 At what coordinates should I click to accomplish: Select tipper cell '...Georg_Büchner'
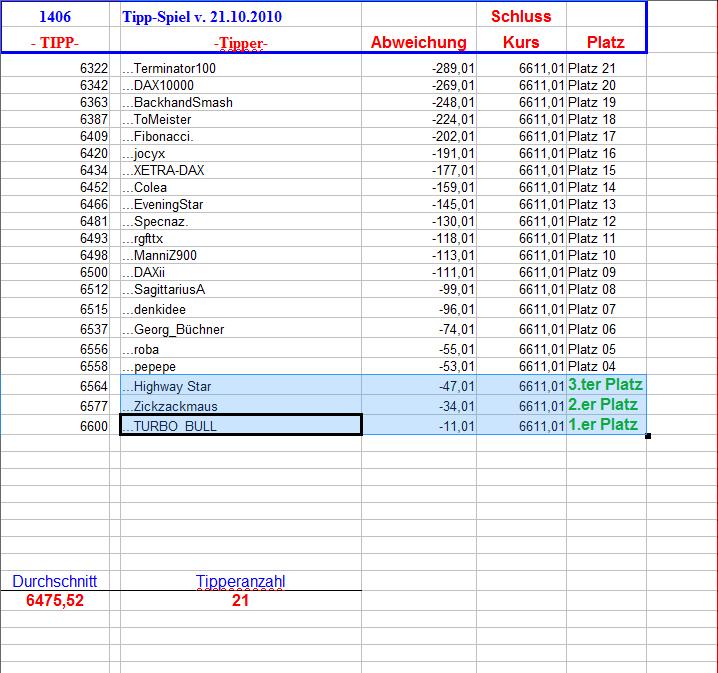pyautogui.click(x=241, y=329)
